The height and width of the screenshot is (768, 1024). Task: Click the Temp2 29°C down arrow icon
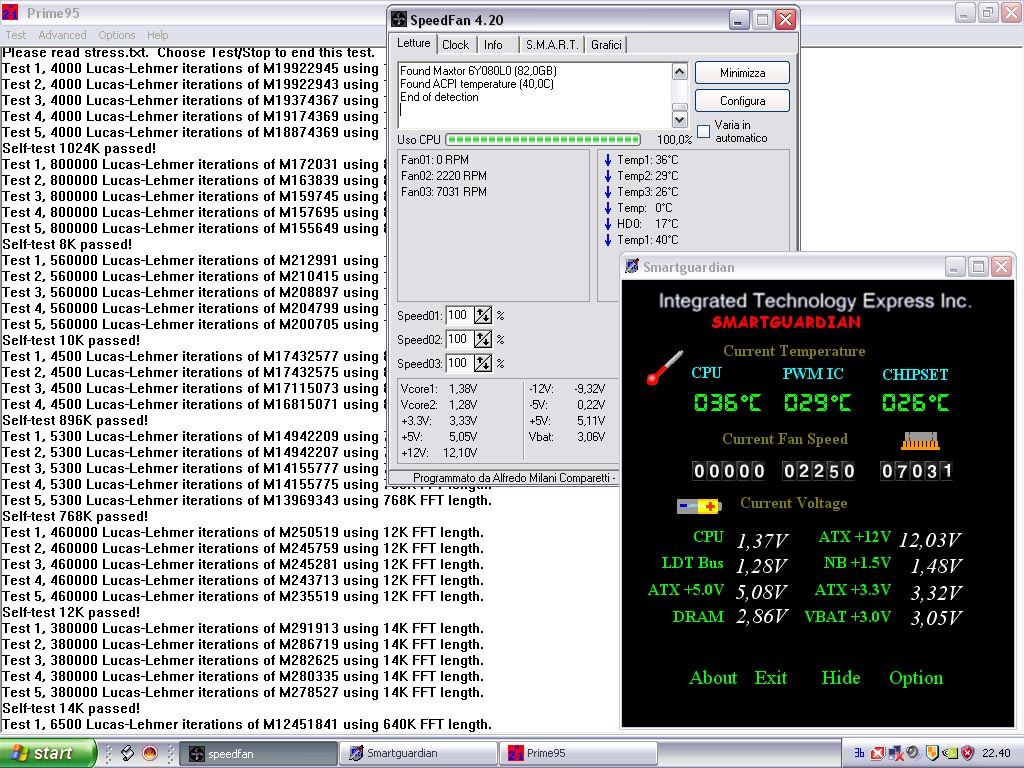coord(608,176)
